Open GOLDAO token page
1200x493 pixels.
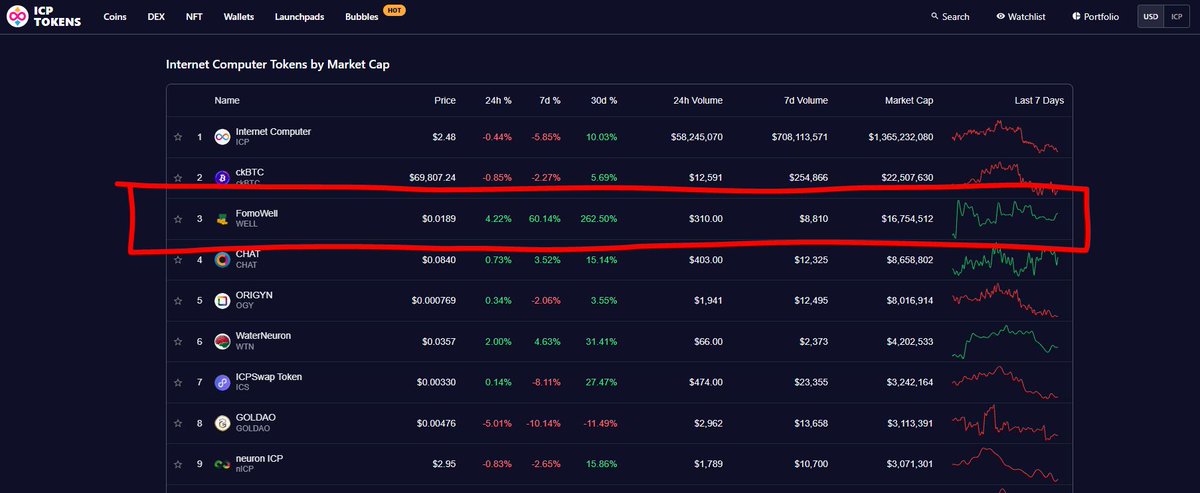pos(255,418)
